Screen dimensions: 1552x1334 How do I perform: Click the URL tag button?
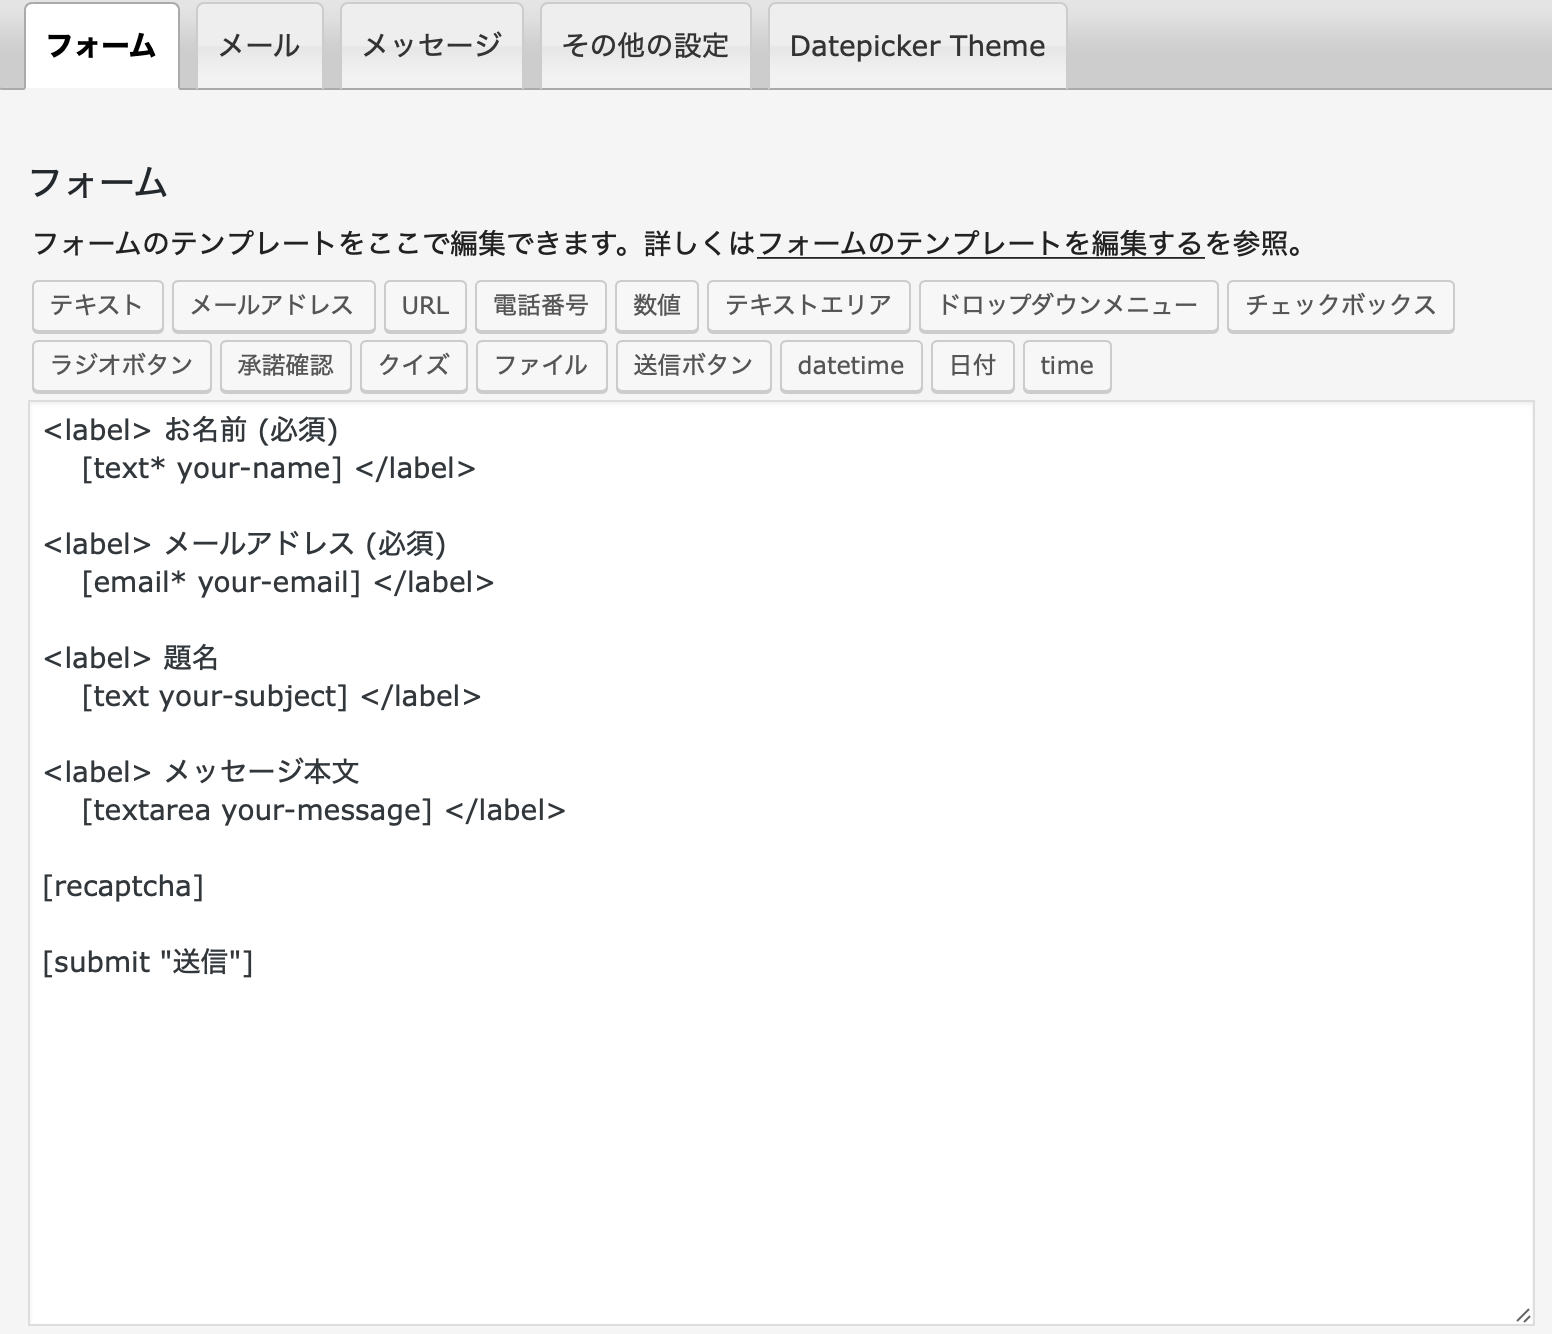(425, 306)
